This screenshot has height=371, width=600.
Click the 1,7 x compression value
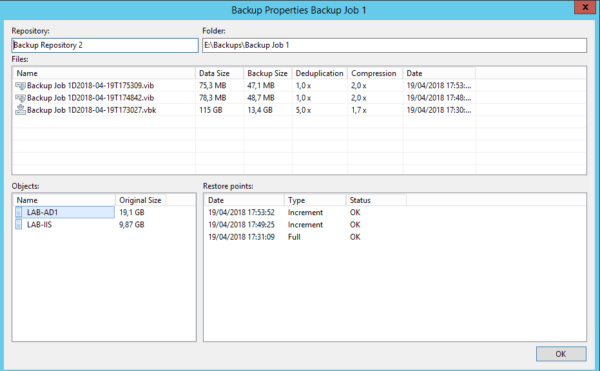(x=359, y=110)
